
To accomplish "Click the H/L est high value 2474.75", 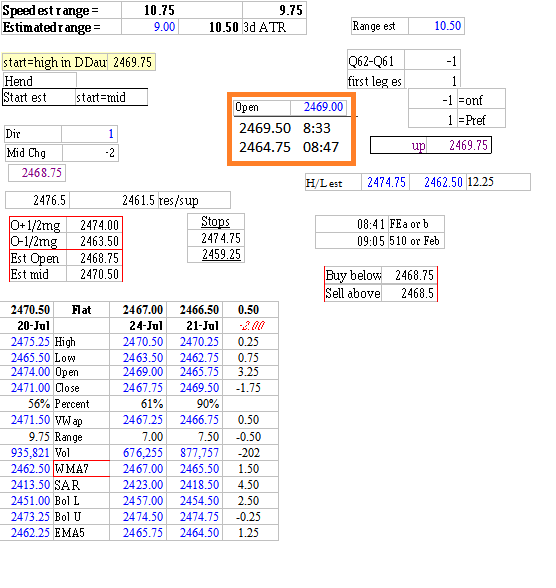I will 386,182.
